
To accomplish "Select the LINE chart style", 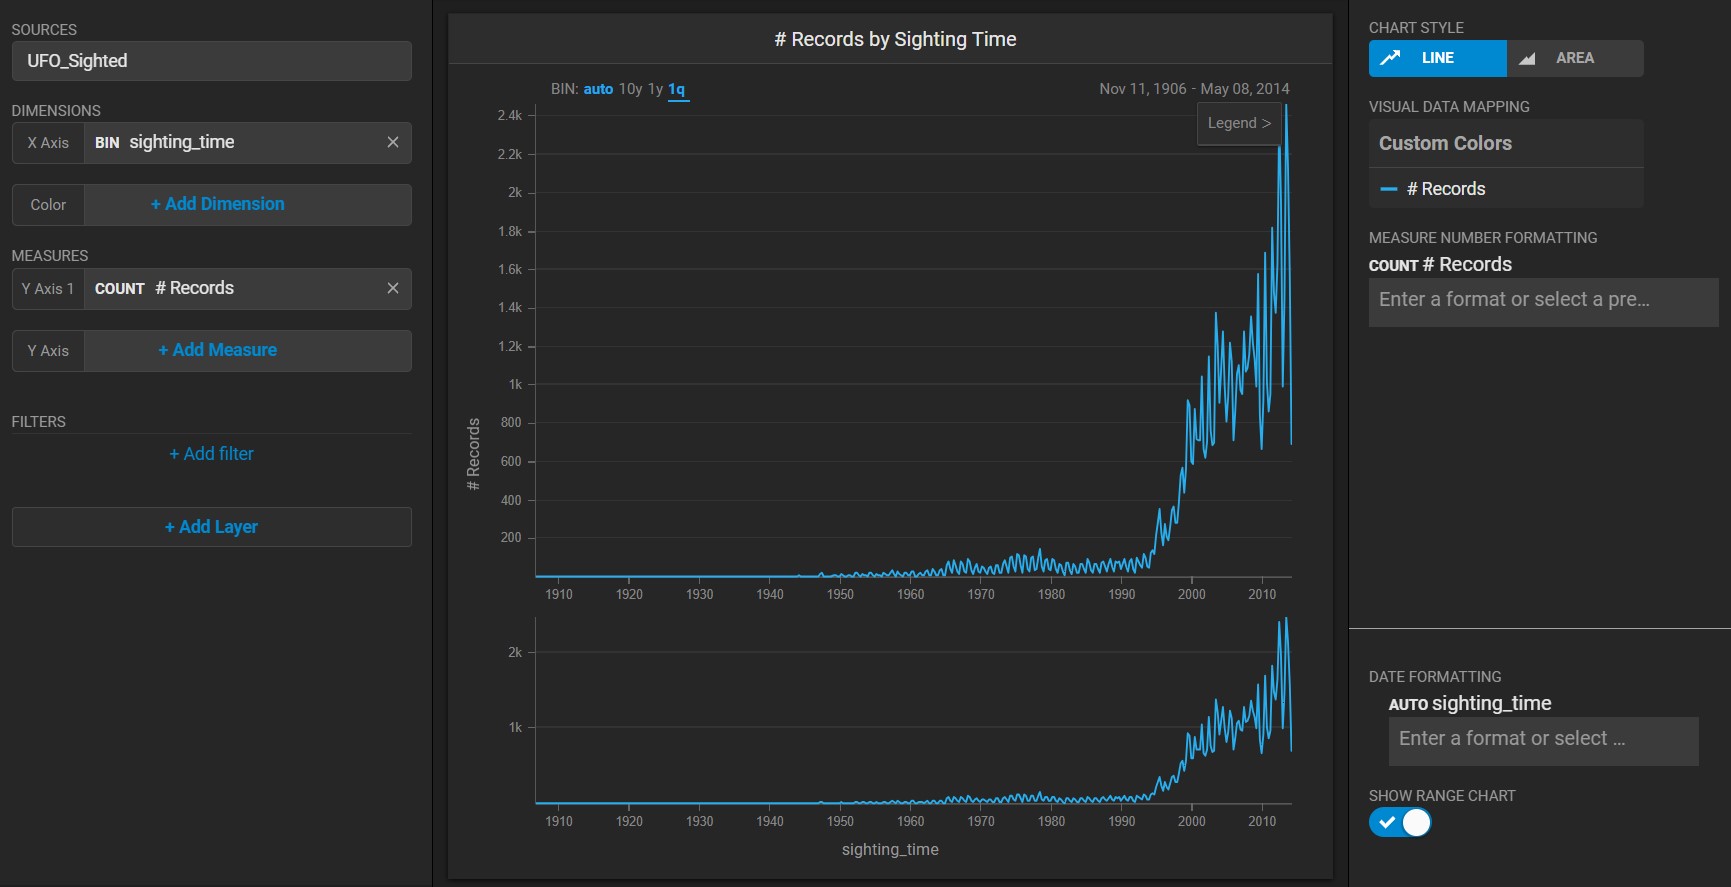I will pyautogui.click(x=1437, y=58).
